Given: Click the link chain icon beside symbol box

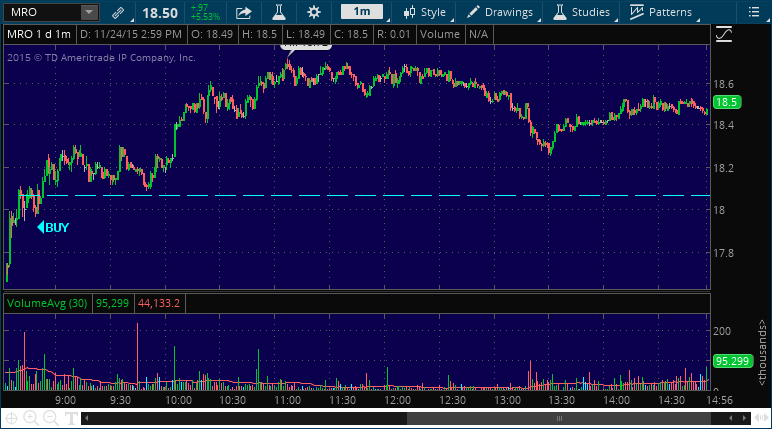Looking at the screenshot, I should coord(118,12).
